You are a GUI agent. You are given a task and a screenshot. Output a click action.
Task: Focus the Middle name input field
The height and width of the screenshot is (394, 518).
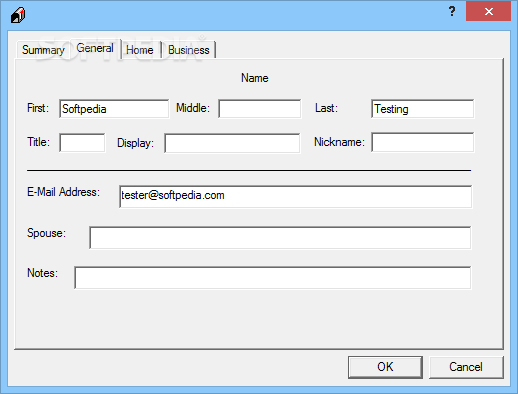[260, 109]
